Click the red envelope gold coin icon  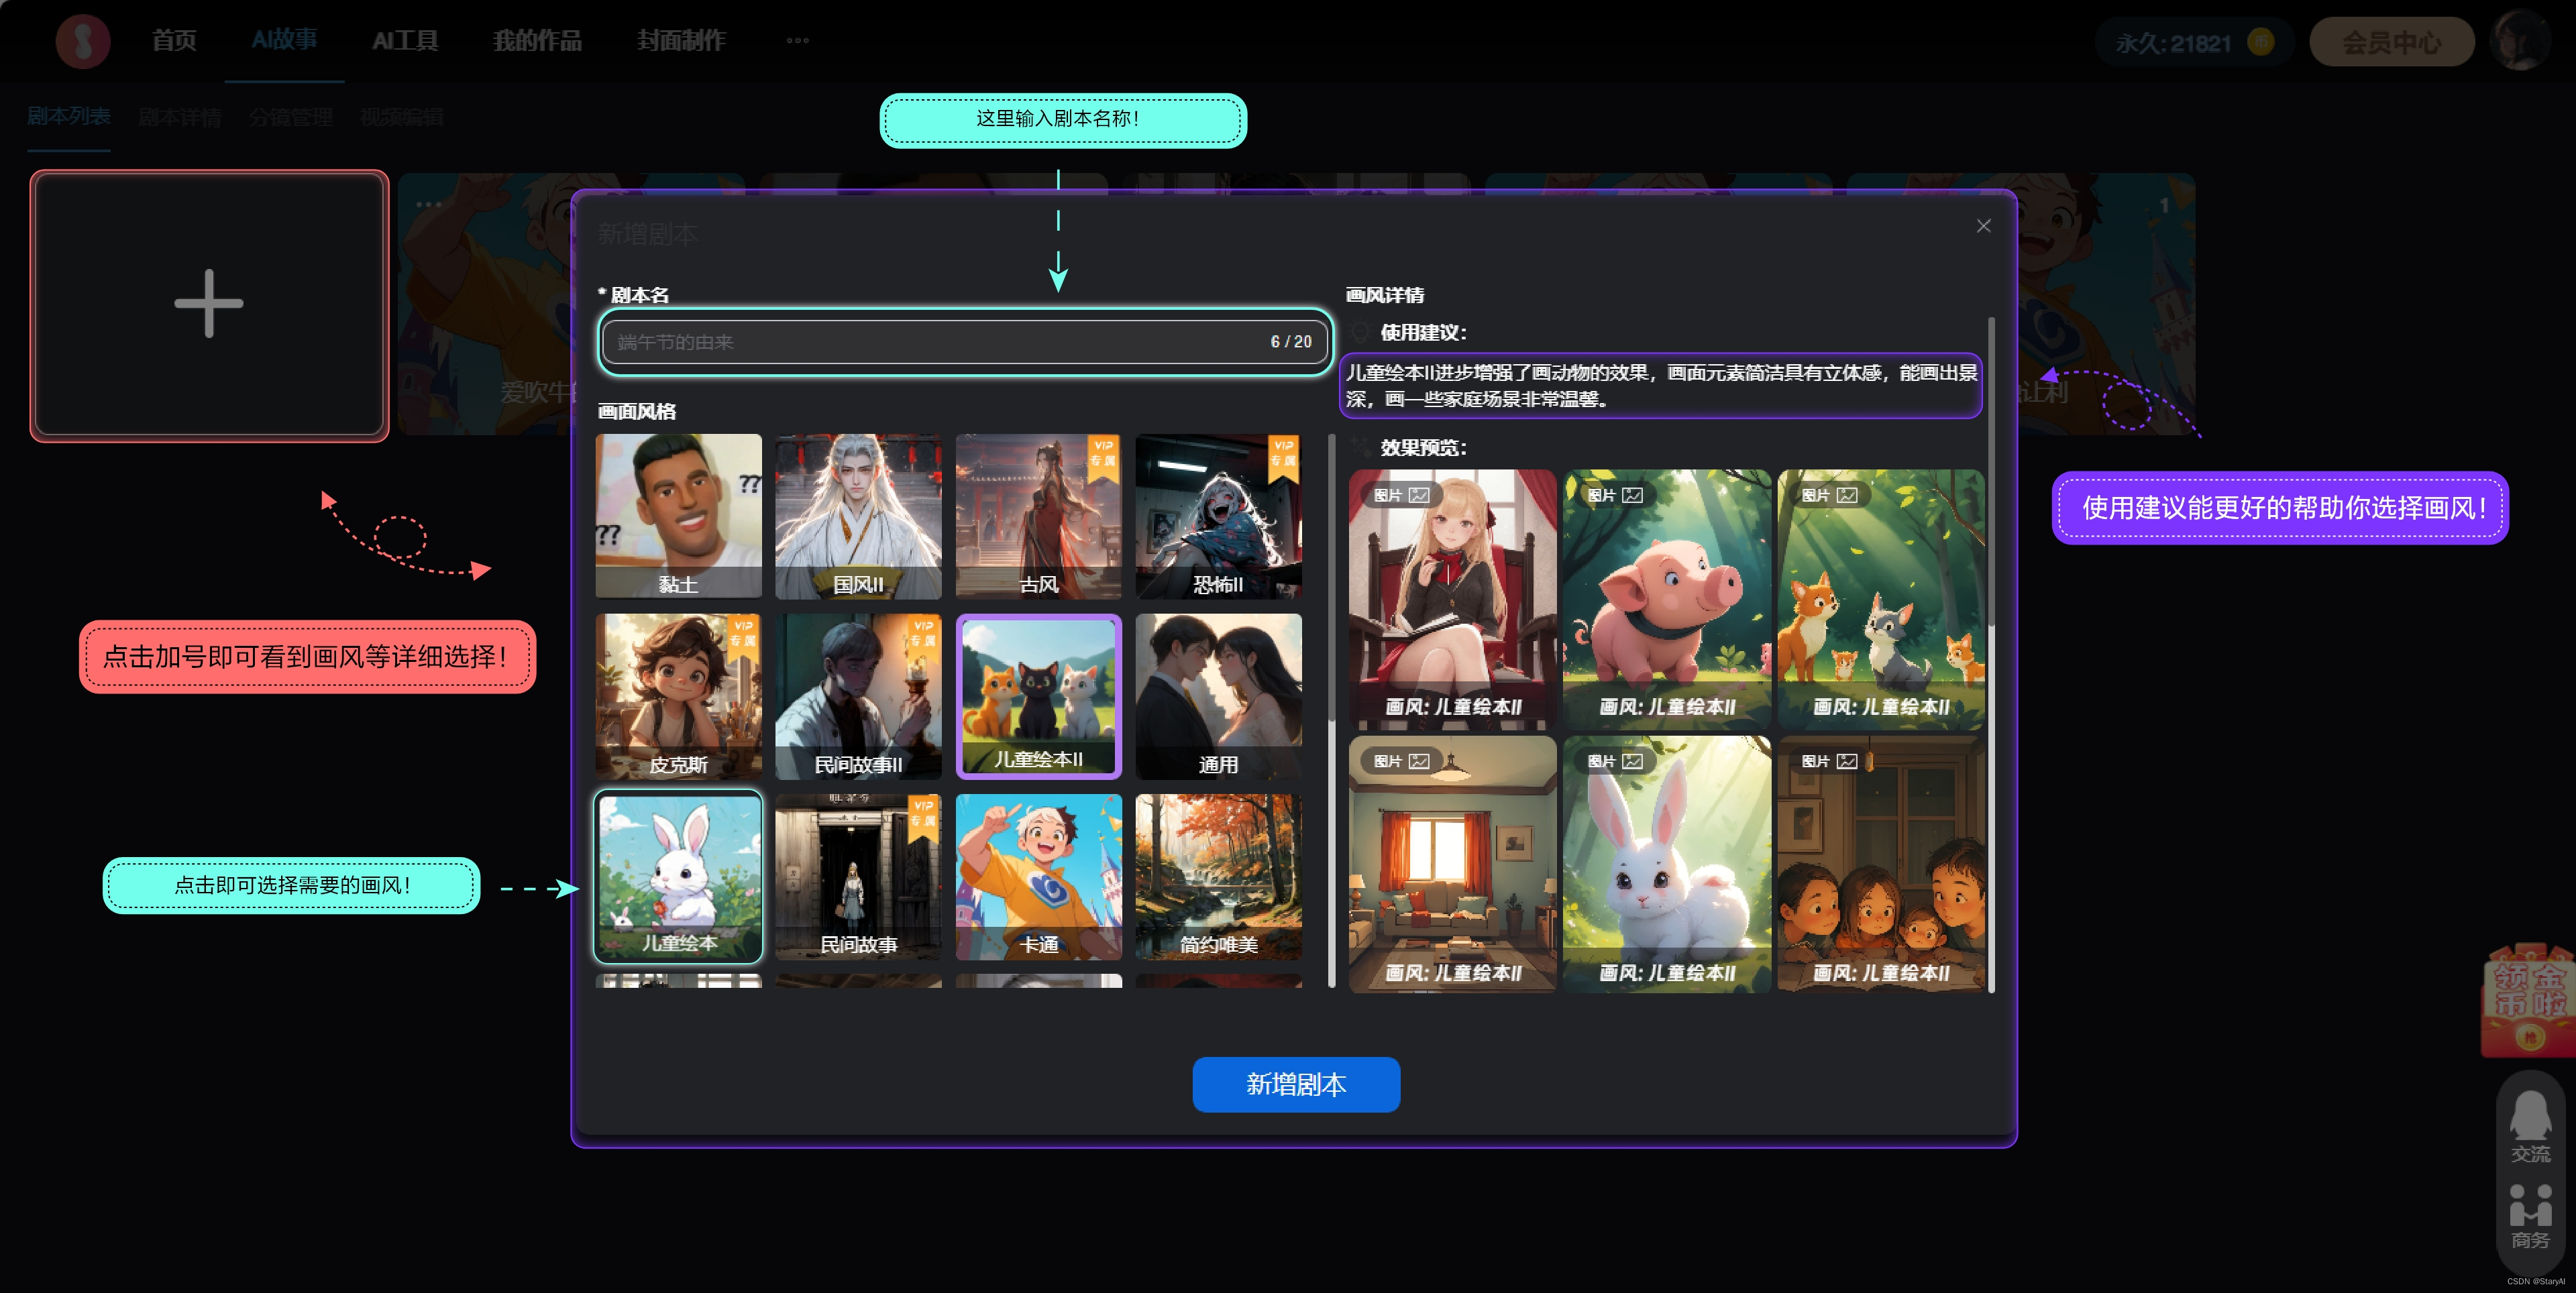click(2528, 1001)
